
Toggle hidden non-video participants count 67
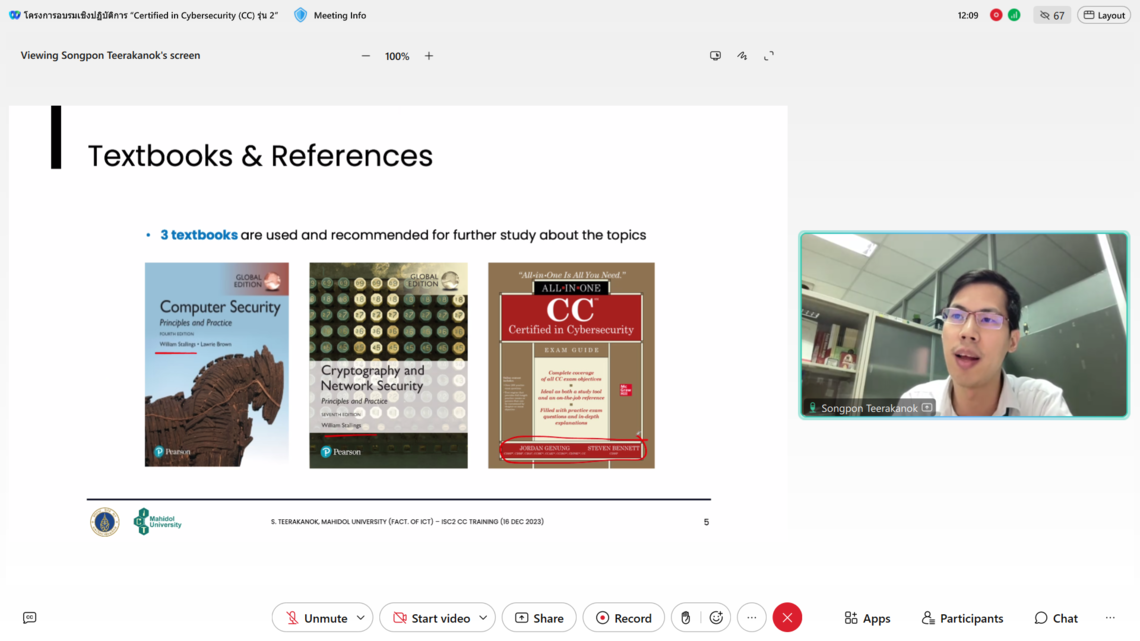tap(1051, 15)
